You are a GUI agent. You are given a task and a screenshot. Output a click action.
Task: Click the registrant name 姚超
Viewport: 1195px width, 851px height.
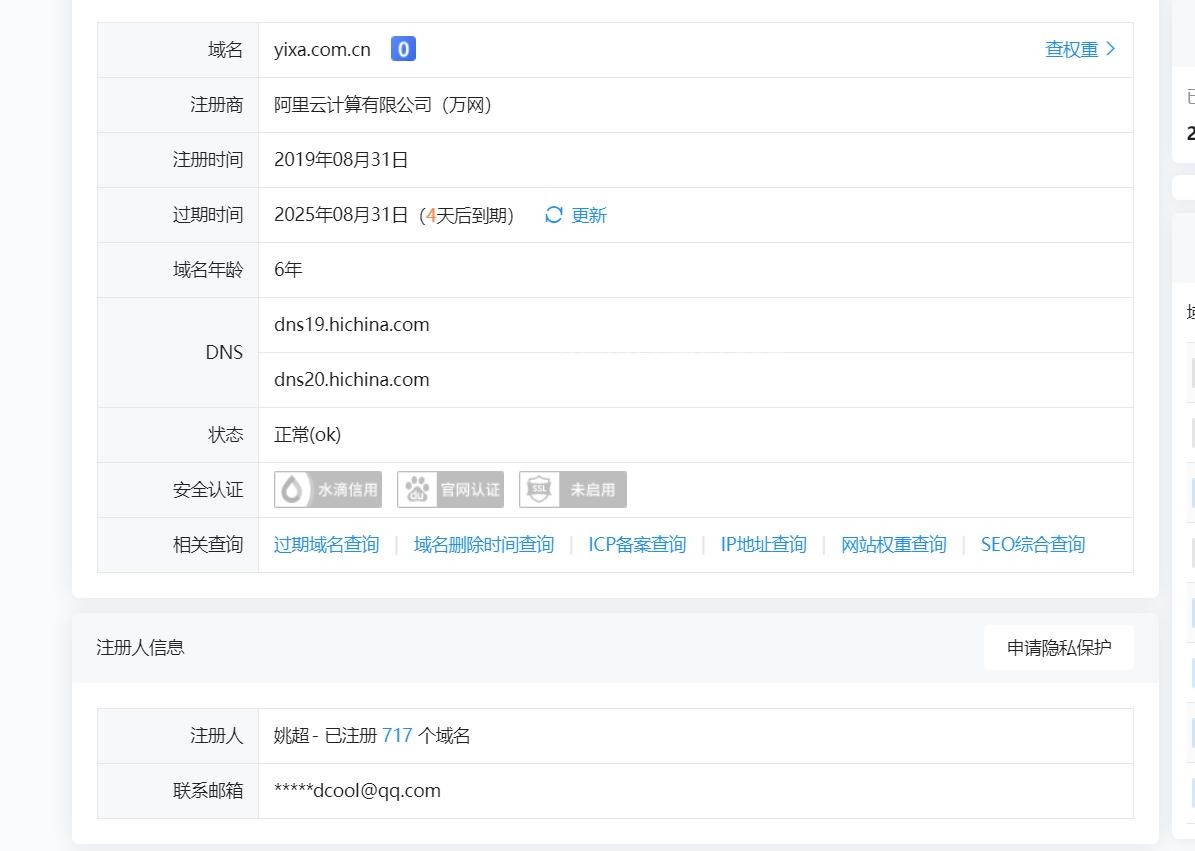[x=291, y=736]
